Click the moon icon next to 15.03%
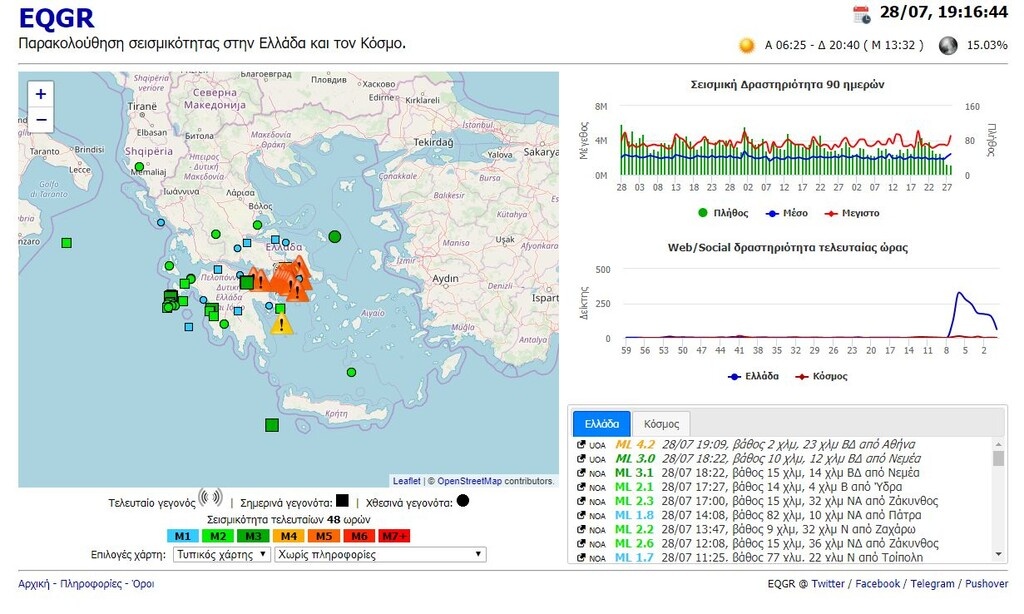The height and width of the screenshot is (614, 1024). pyautogui.click(x=947, y=44)
